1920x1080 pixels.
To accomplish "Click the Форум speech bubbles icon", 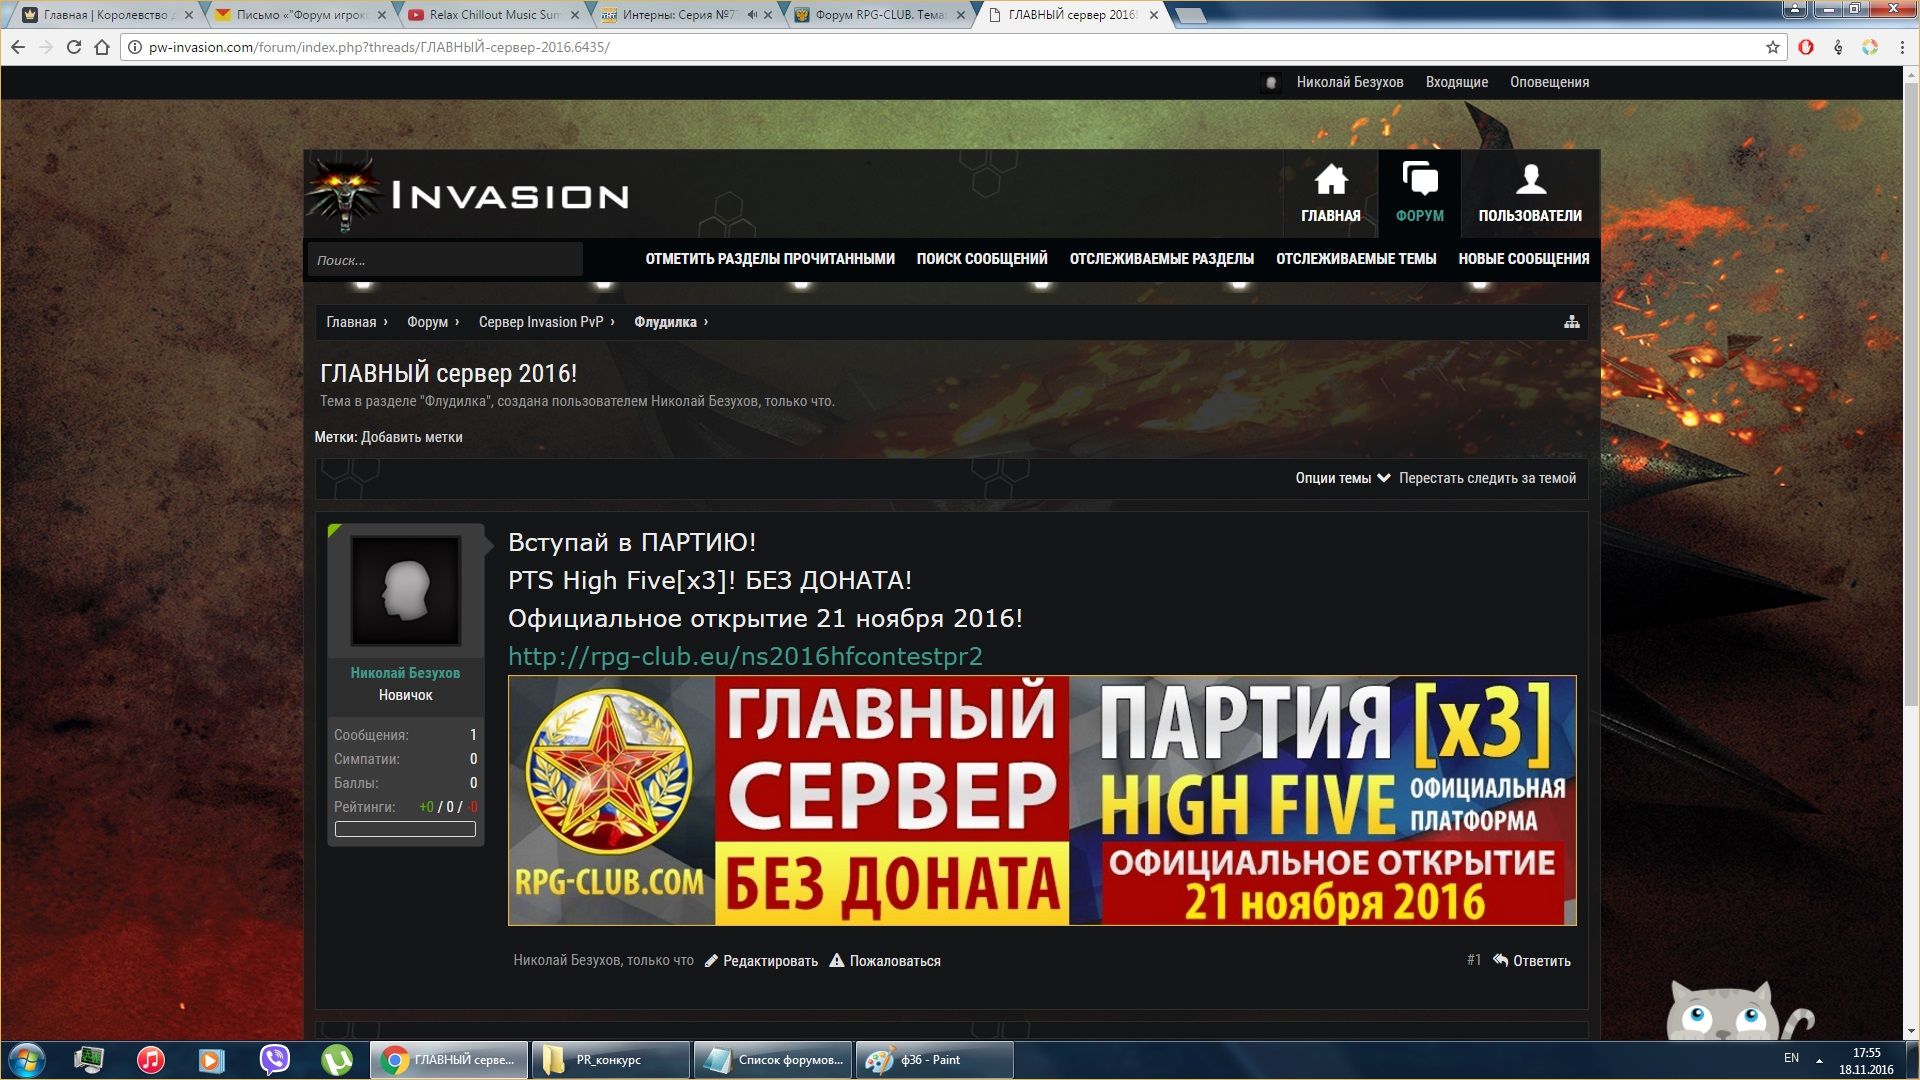I will [x=1419, y=180].
